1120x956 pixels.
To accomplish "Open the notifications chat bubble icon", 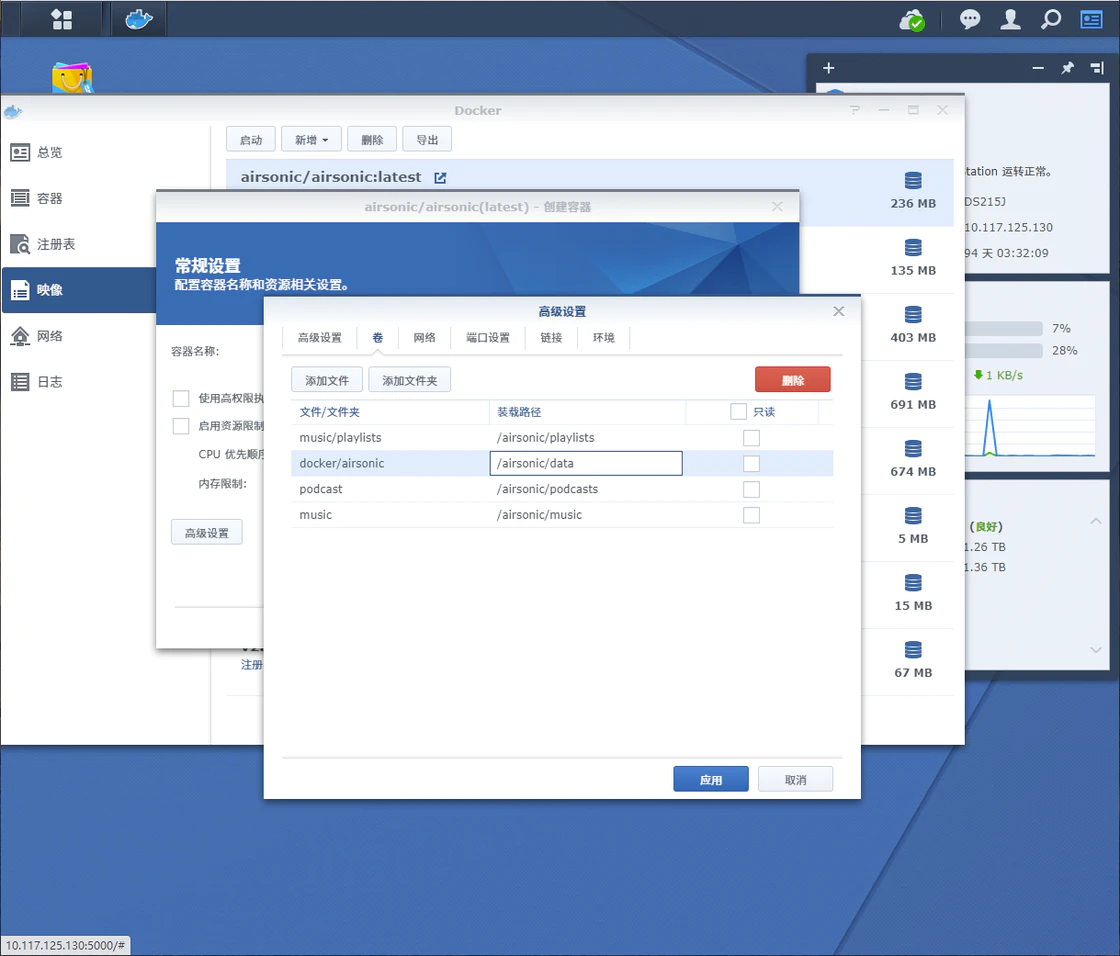I will tap(970, 19).
